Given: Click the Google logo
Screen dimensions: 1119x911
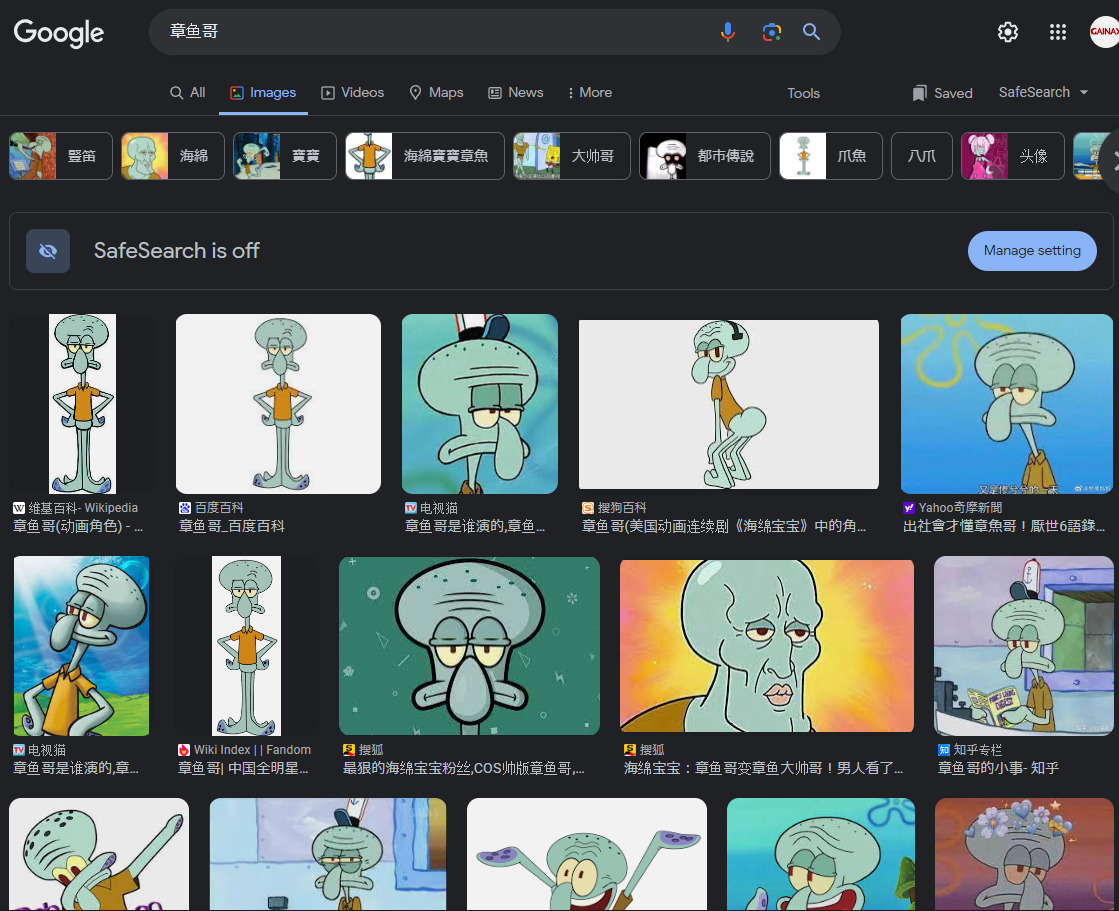Looking at the screenshot, I should pos(59,32).
